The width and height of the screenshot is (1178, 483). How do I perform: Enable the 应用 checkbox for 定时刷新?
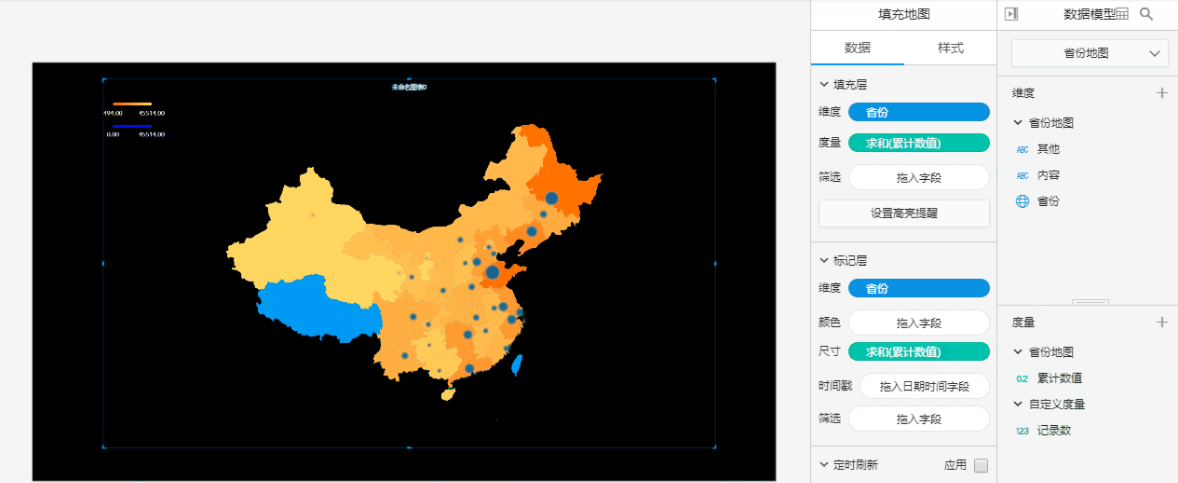980,465
